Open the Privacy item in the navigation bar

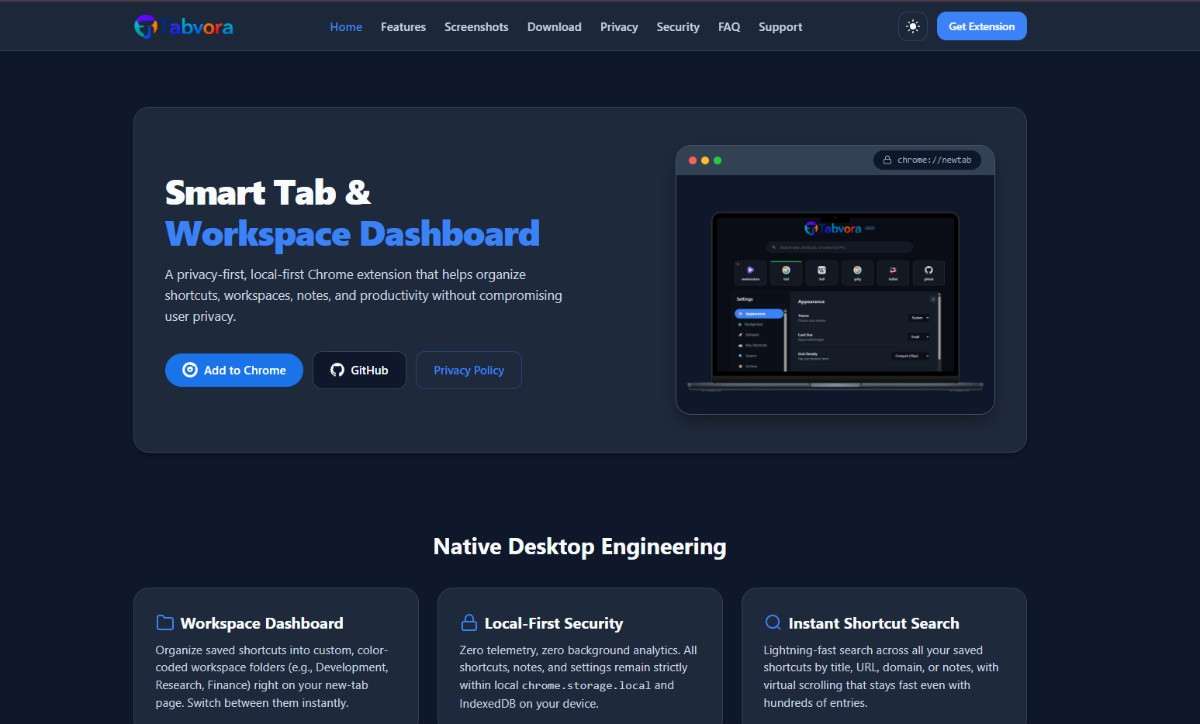point(619,27)
